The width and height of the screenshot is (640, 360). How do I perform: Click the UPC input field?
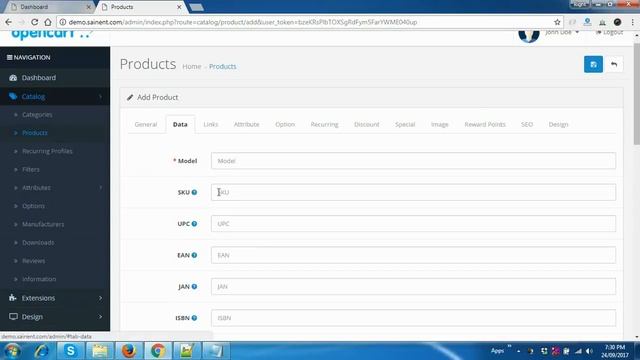tap(413, 224)
